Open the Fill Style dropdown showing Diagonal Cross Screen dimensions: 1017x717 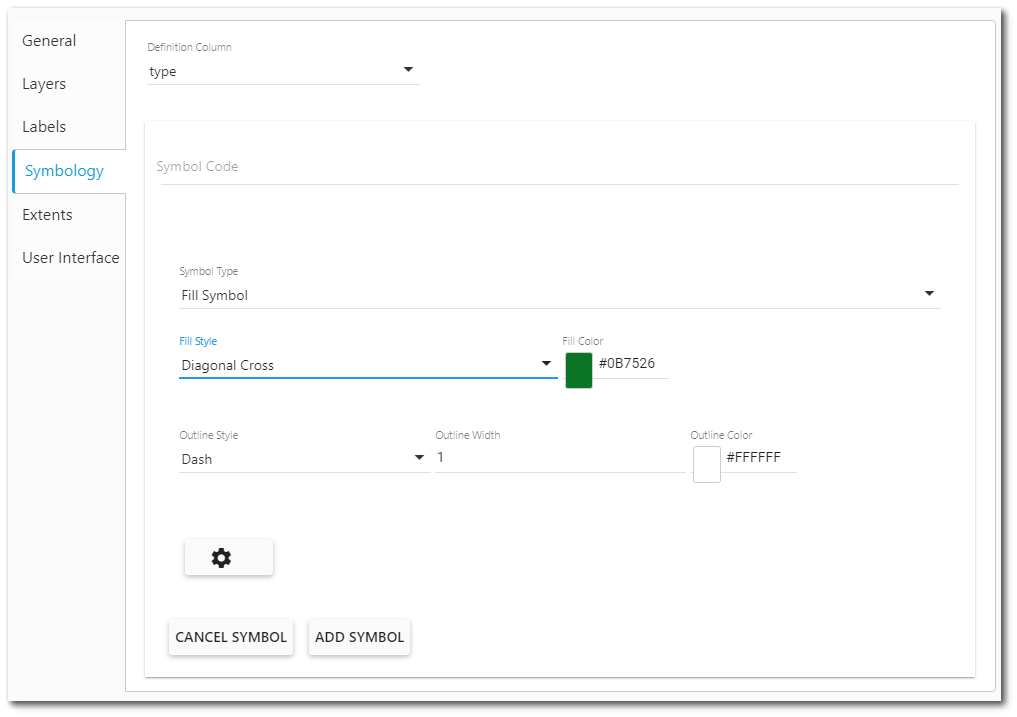coord(360,364)
